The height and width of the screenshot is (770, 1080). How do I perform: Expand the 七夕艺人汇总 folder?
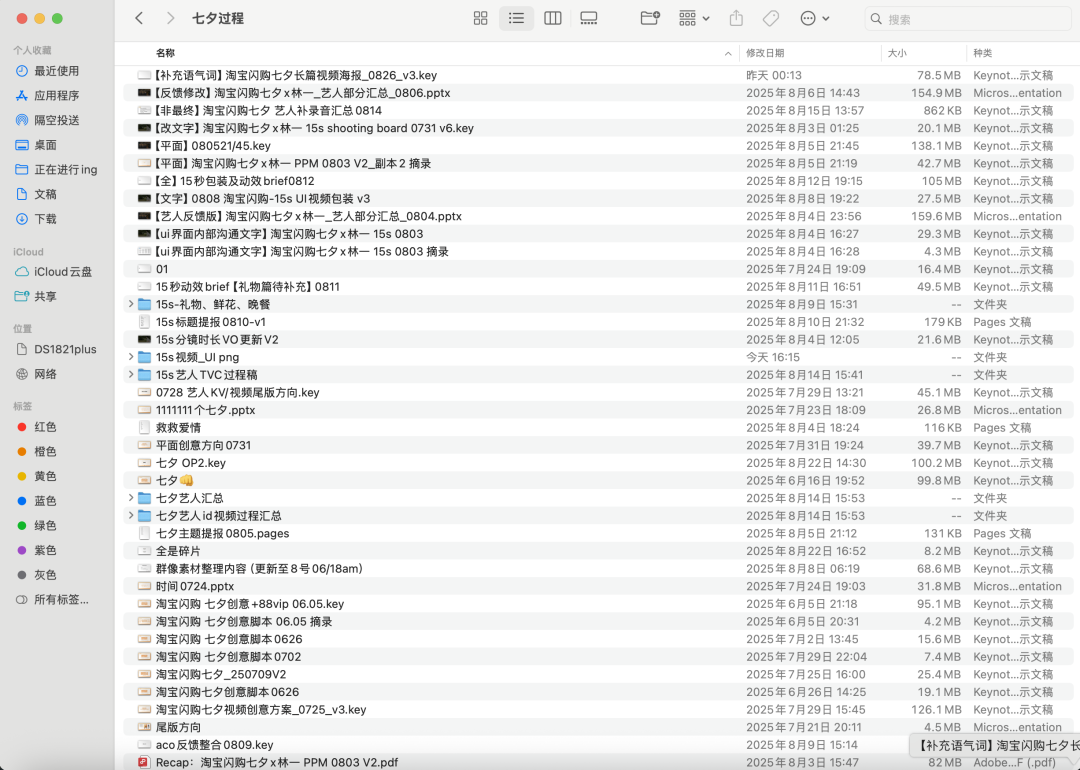(131, 497)
